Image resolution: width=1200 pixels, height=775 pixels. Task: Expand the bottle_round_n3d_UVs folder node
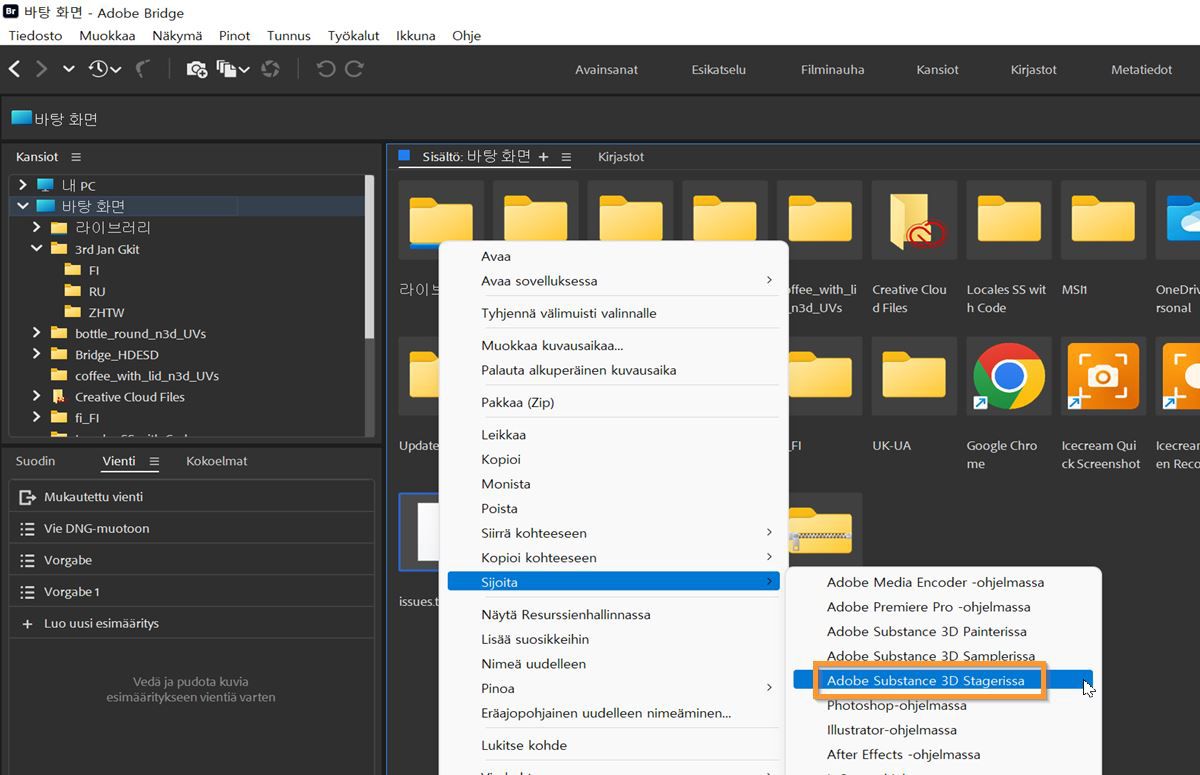coord(37,333)
